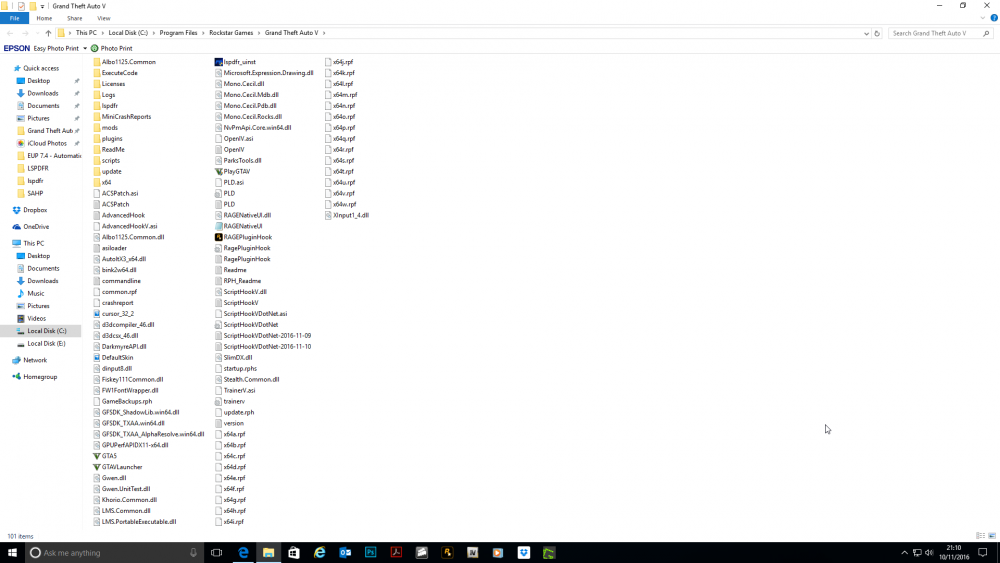This screenshot has width=1000, height=563.
Task: Select iCloud Photos in the sidebar
Action: click(47, 143)
